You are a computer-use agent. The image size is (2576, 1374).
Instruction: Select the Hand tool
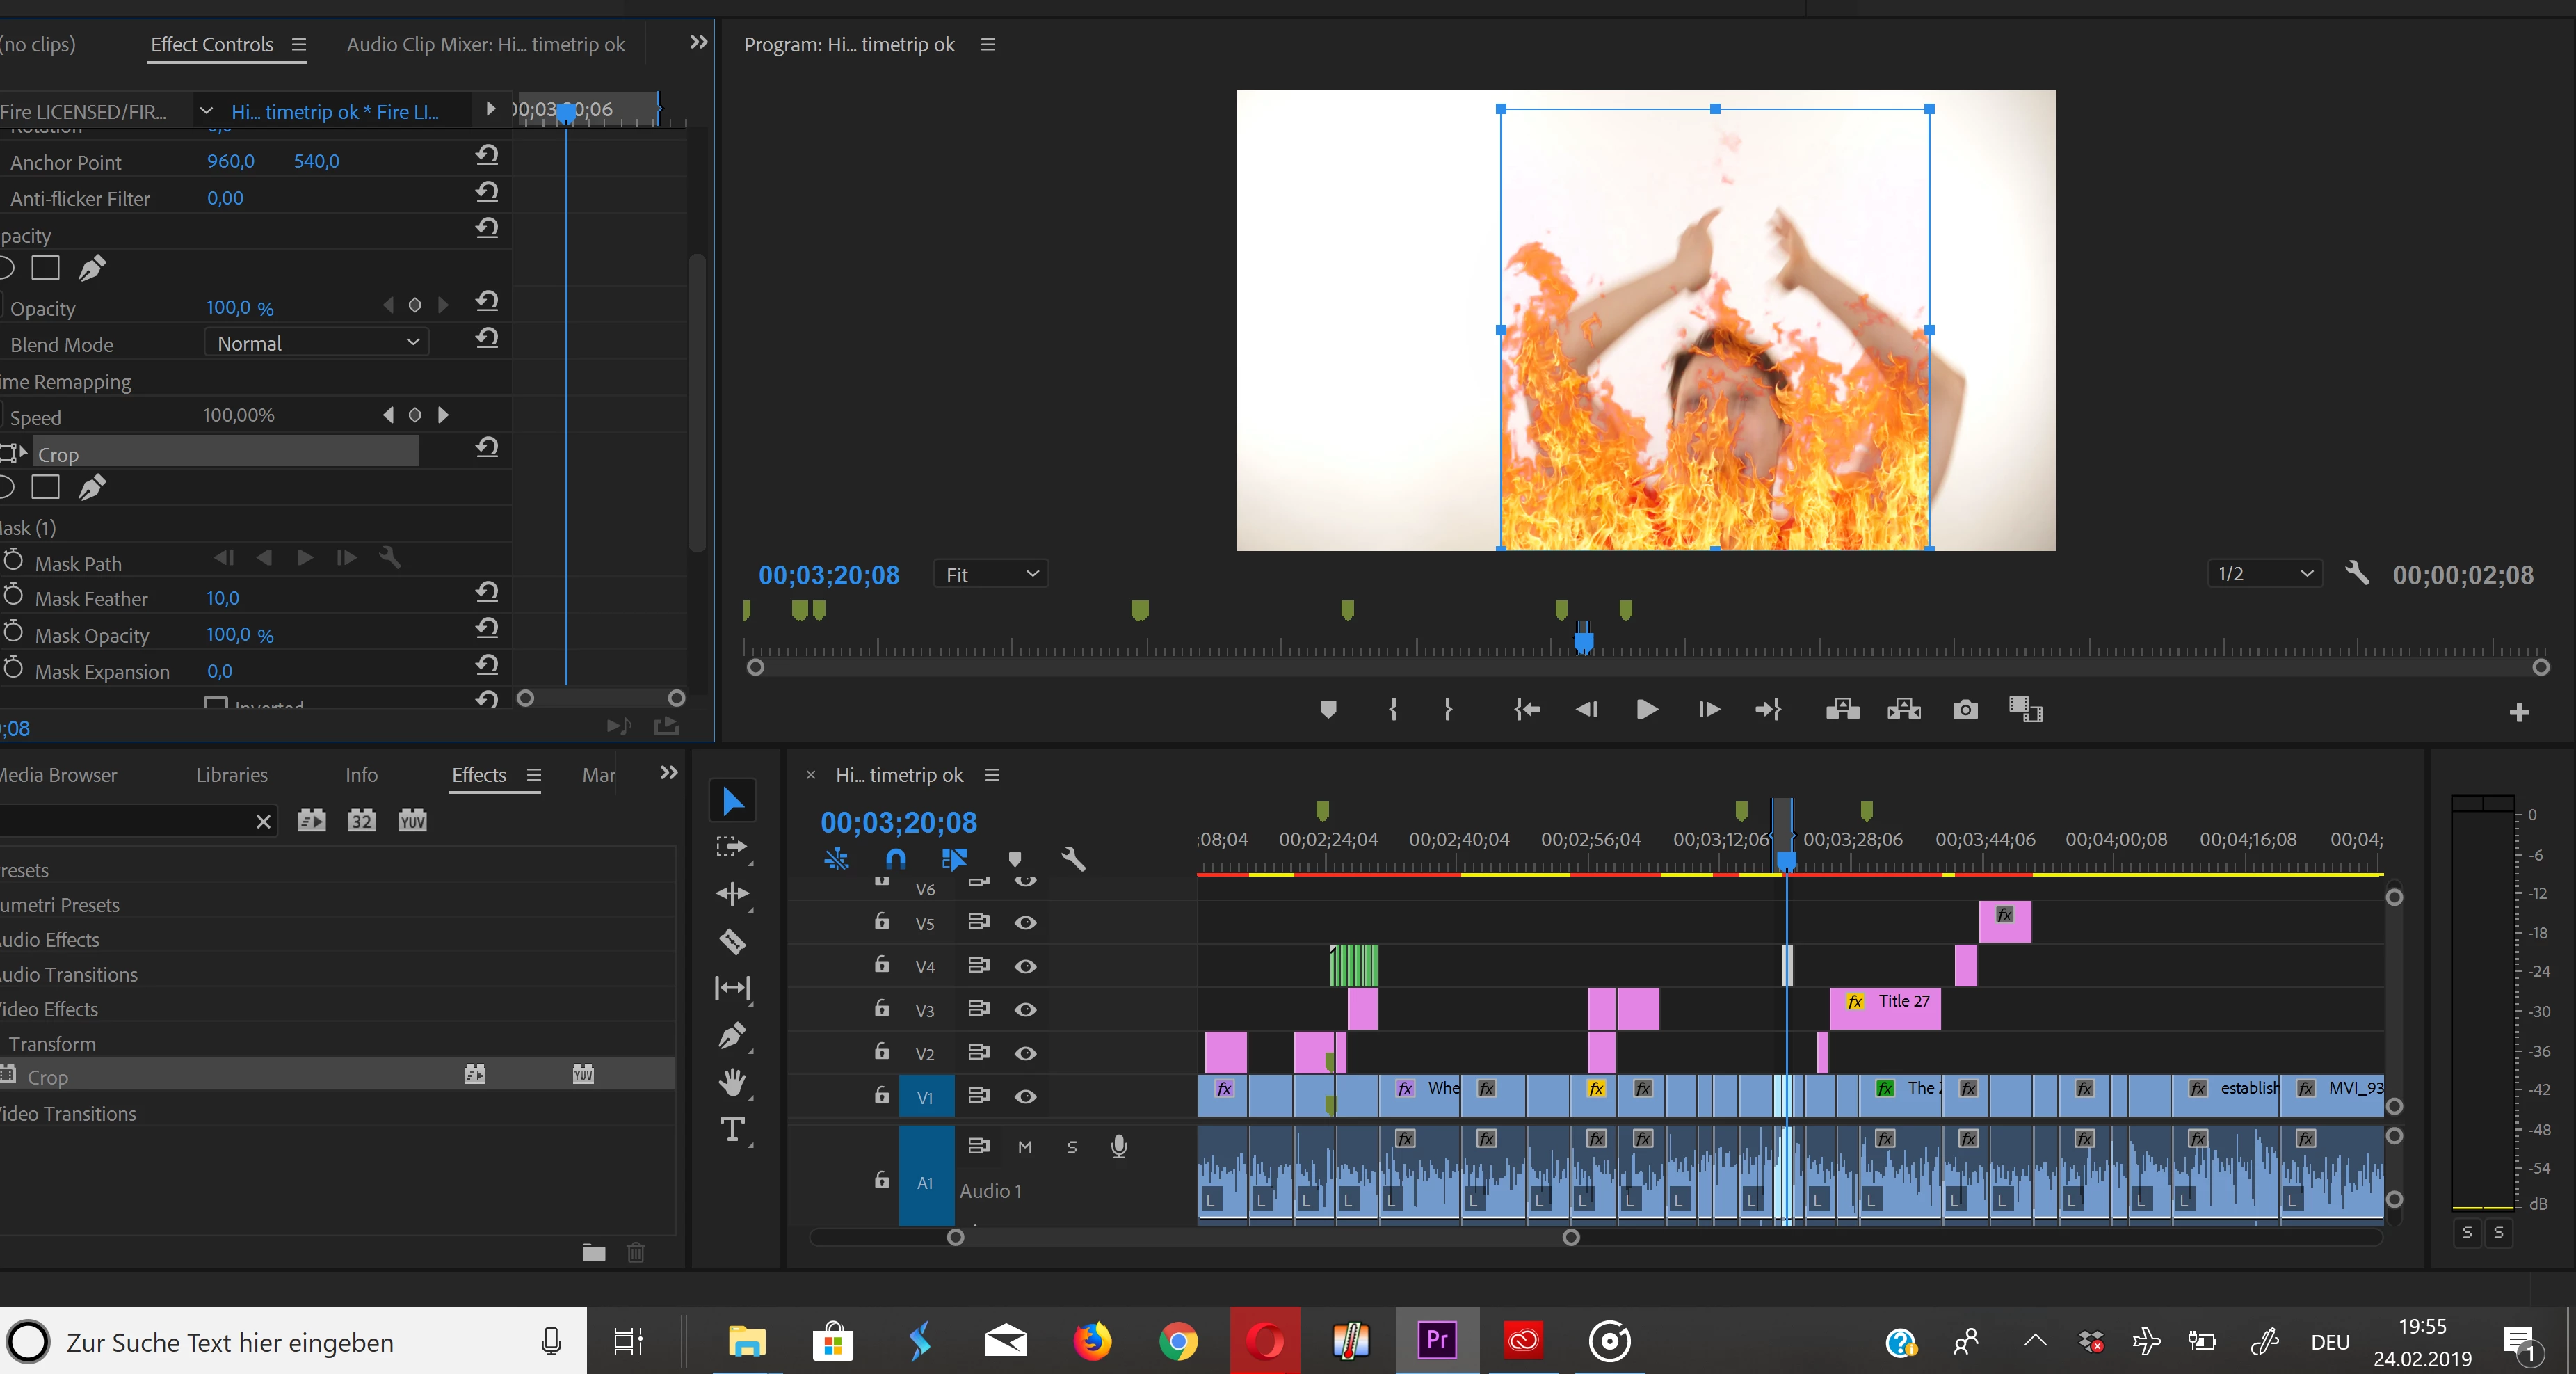[x=732, y=1082]
